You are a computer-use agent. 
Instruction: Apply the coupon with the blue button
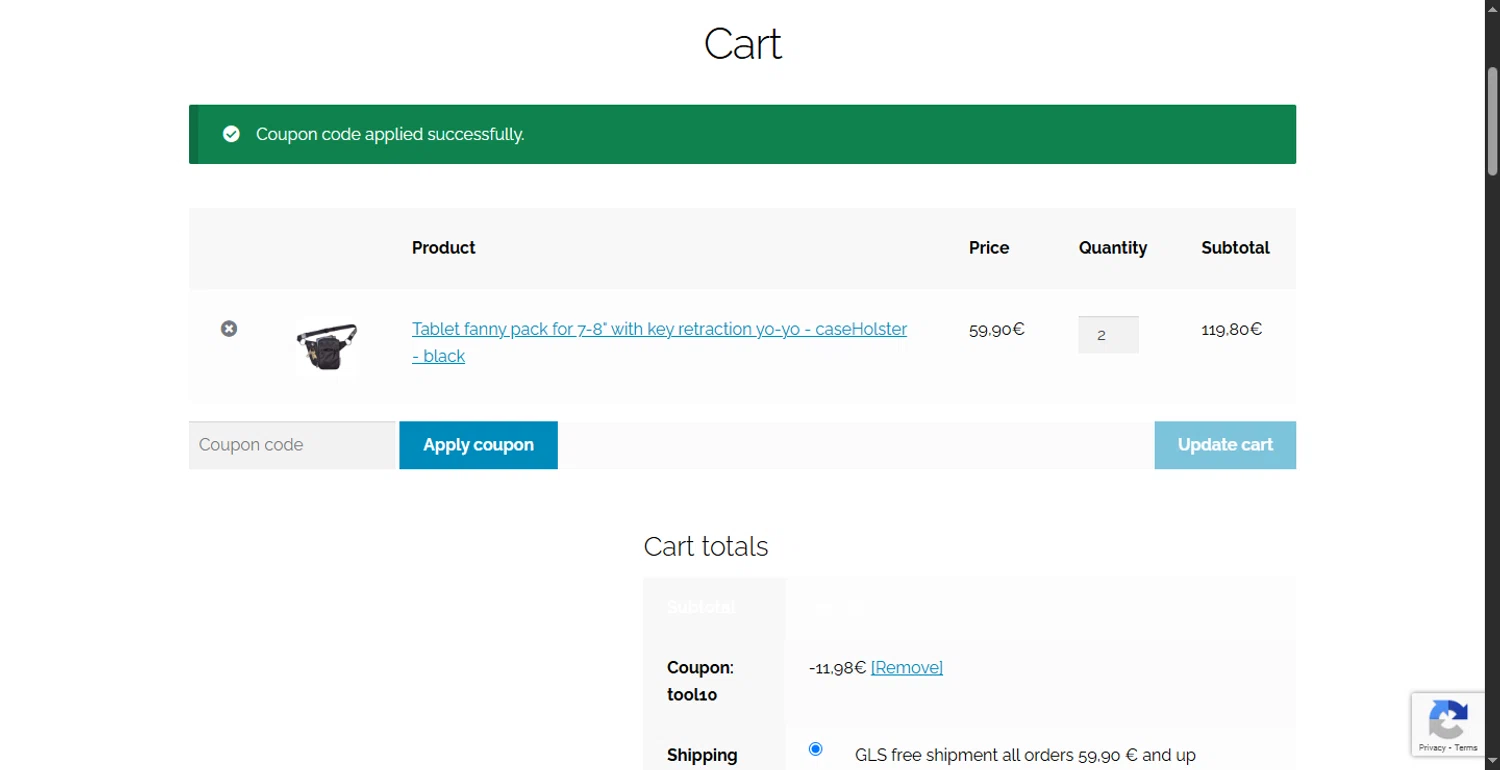click(x=478, y=445)
